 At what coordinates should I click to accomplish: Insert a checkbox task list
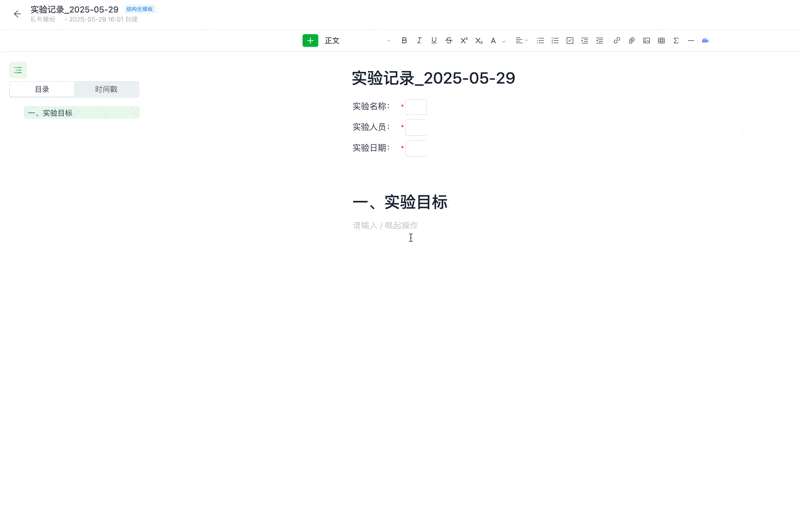570,41
